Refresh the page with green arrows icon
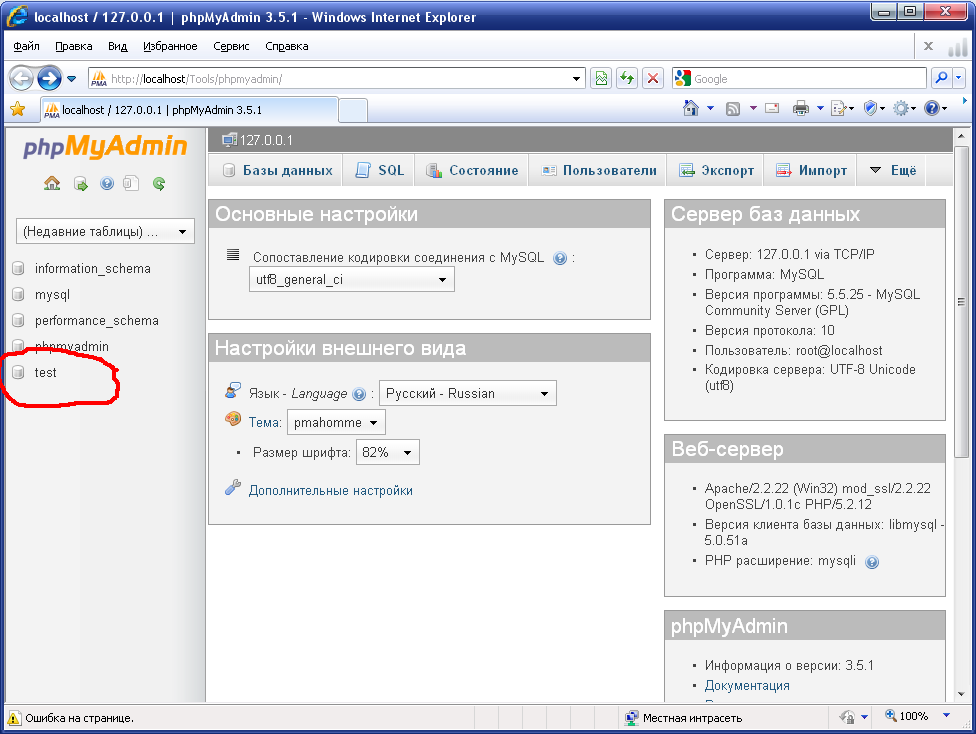Image resolution: width=976 pixels, height=734 pixels. point(627,78)
